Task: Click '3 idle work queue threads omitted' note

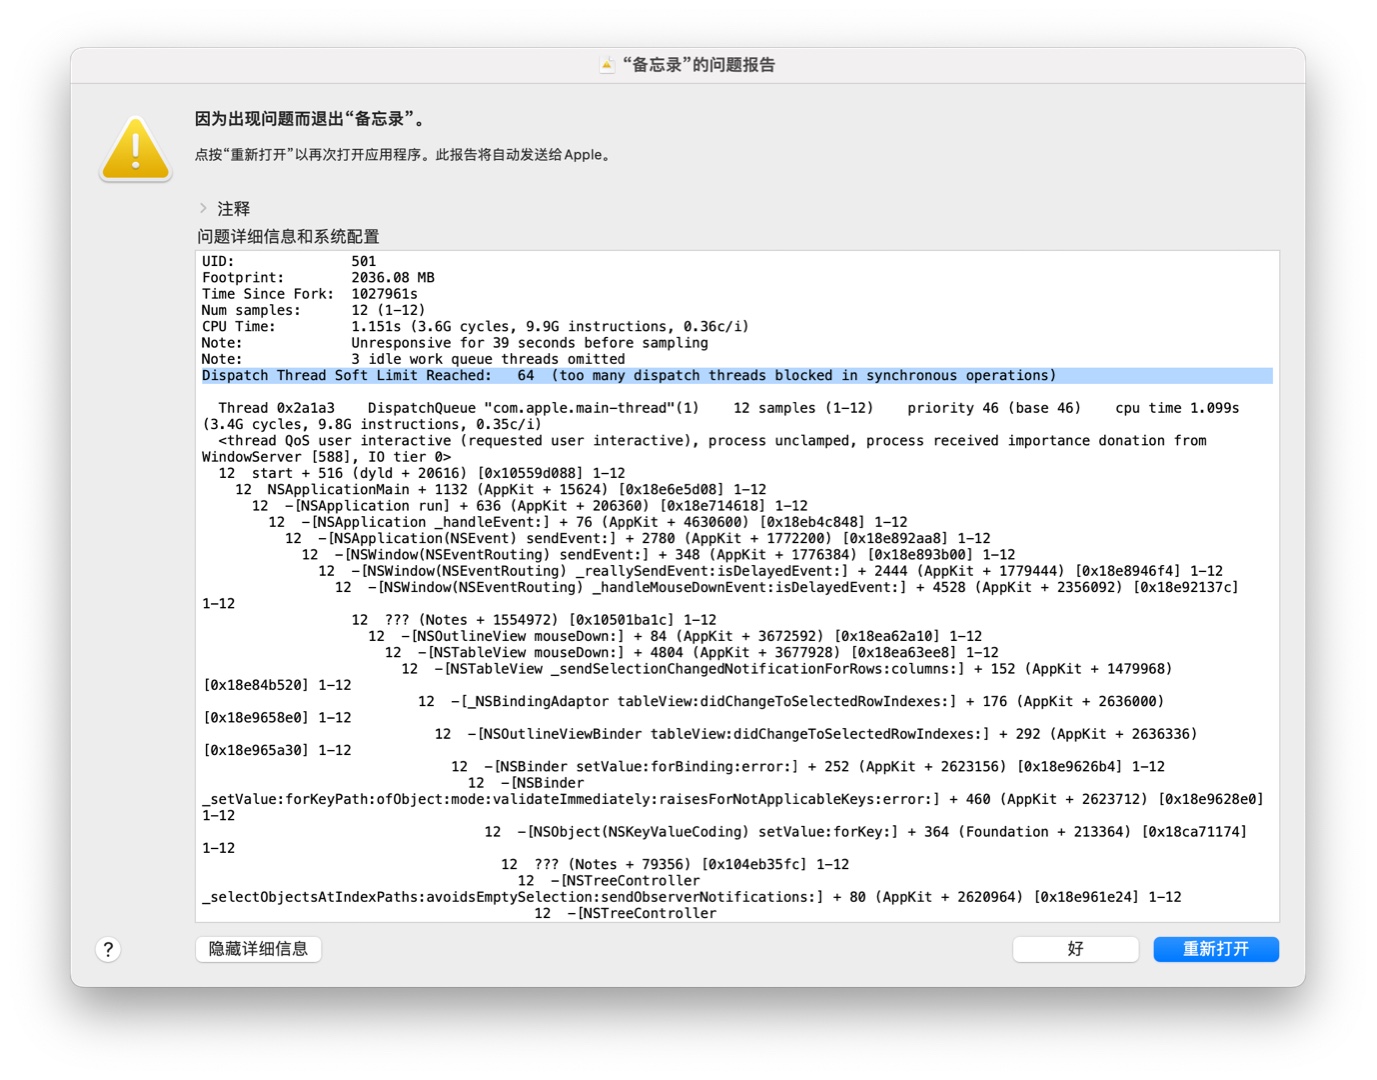Action: pos(488,359)
